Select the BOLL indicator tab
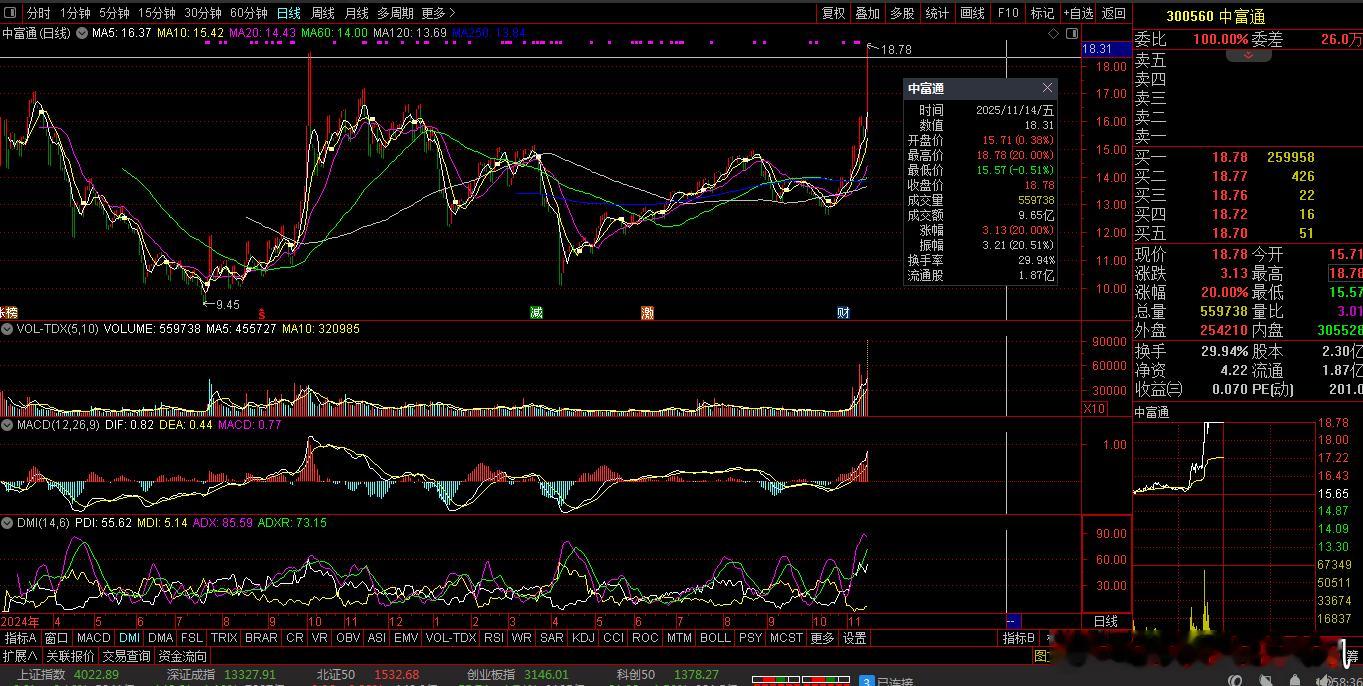The image size is (1363, 686). (x=715, y=638)
